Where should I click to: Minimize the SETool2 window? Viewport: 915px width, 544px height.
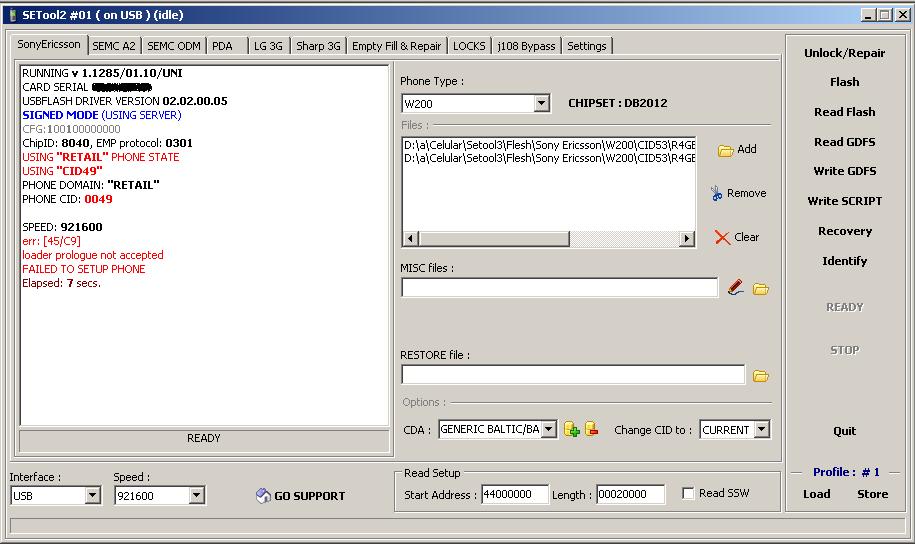pos(868,15)
